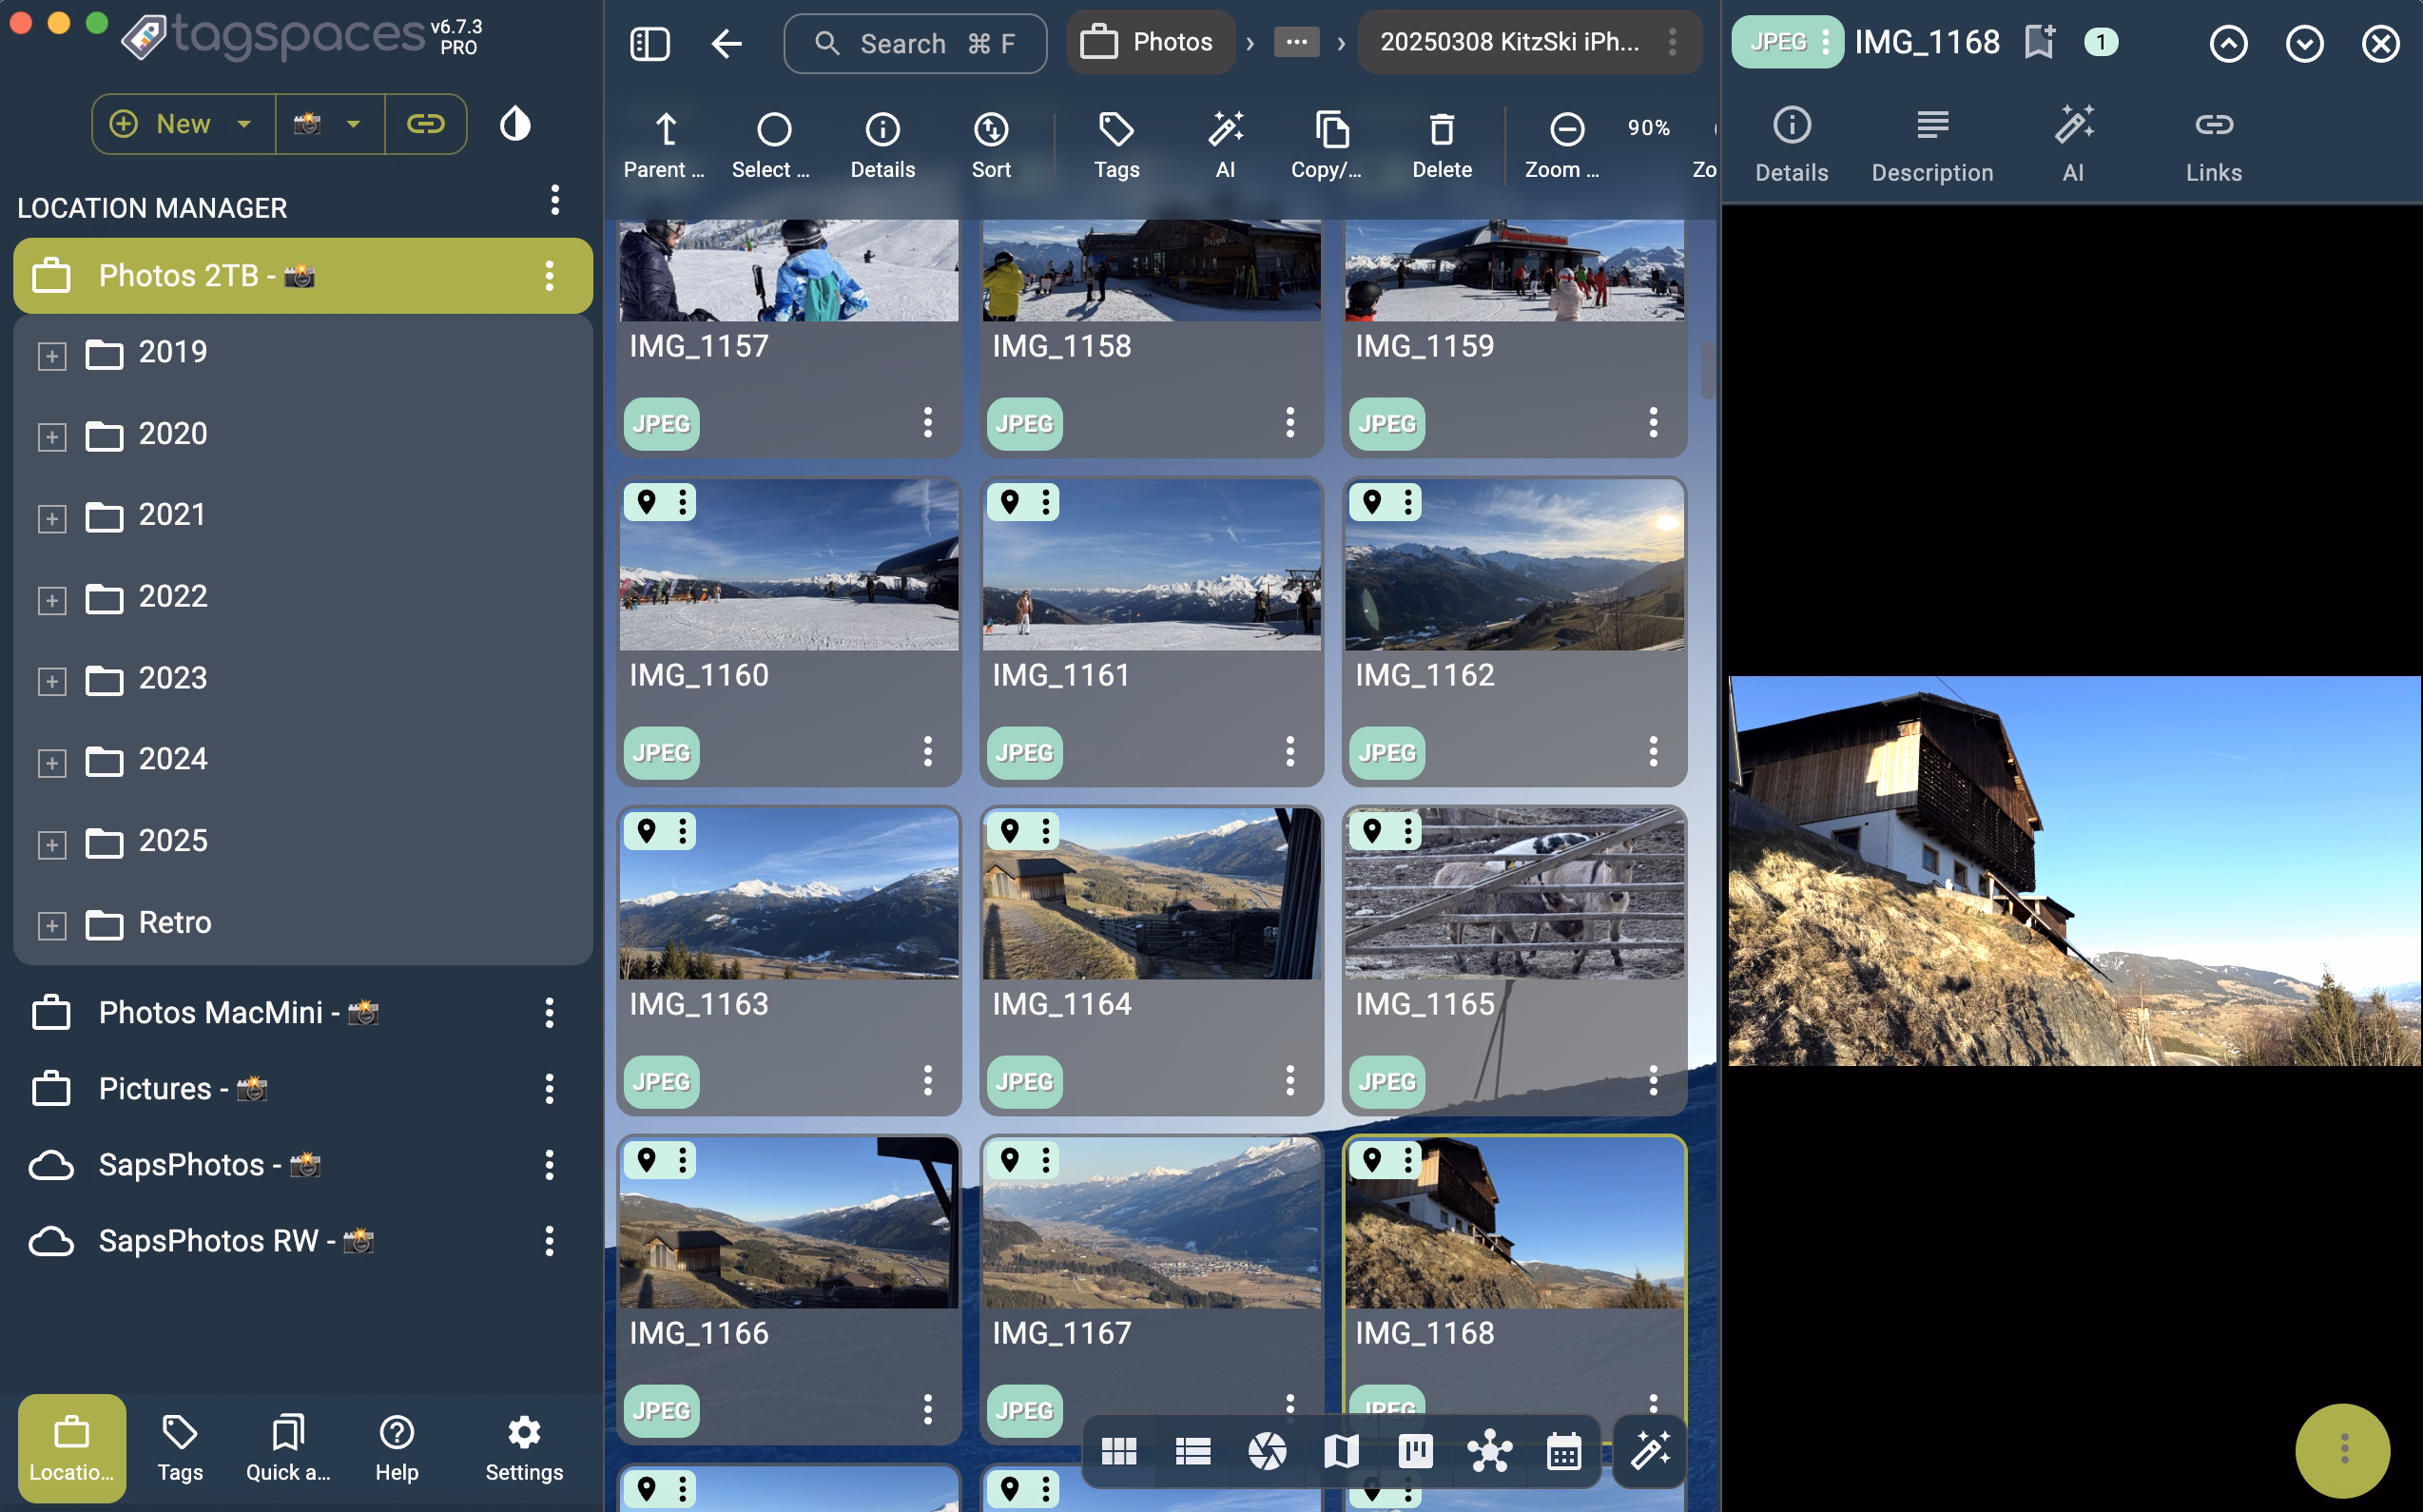
Task: Open the Sort options icon
Action: pyautogui.click(x=989, y=143)
